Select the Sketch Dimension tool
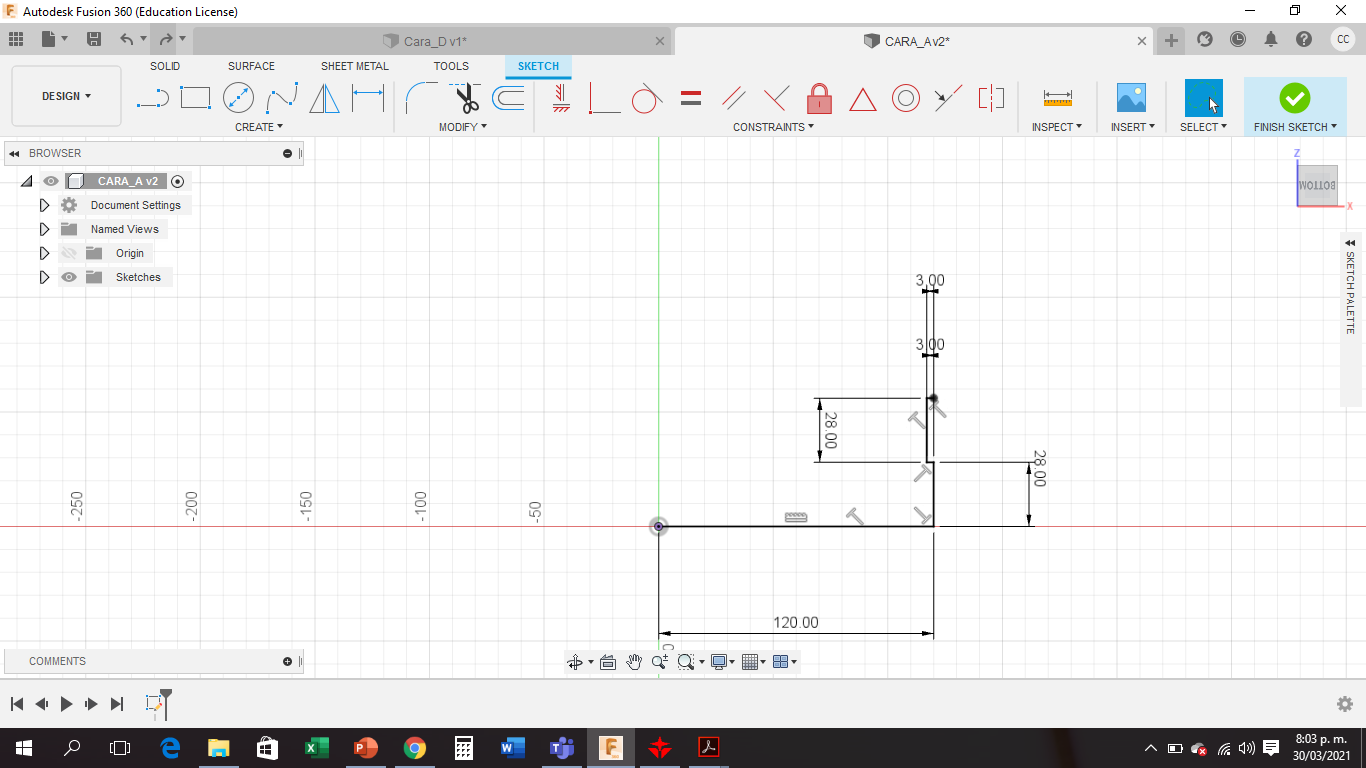The width and height of the screenshot is (1366, 768). coord(368,98)
